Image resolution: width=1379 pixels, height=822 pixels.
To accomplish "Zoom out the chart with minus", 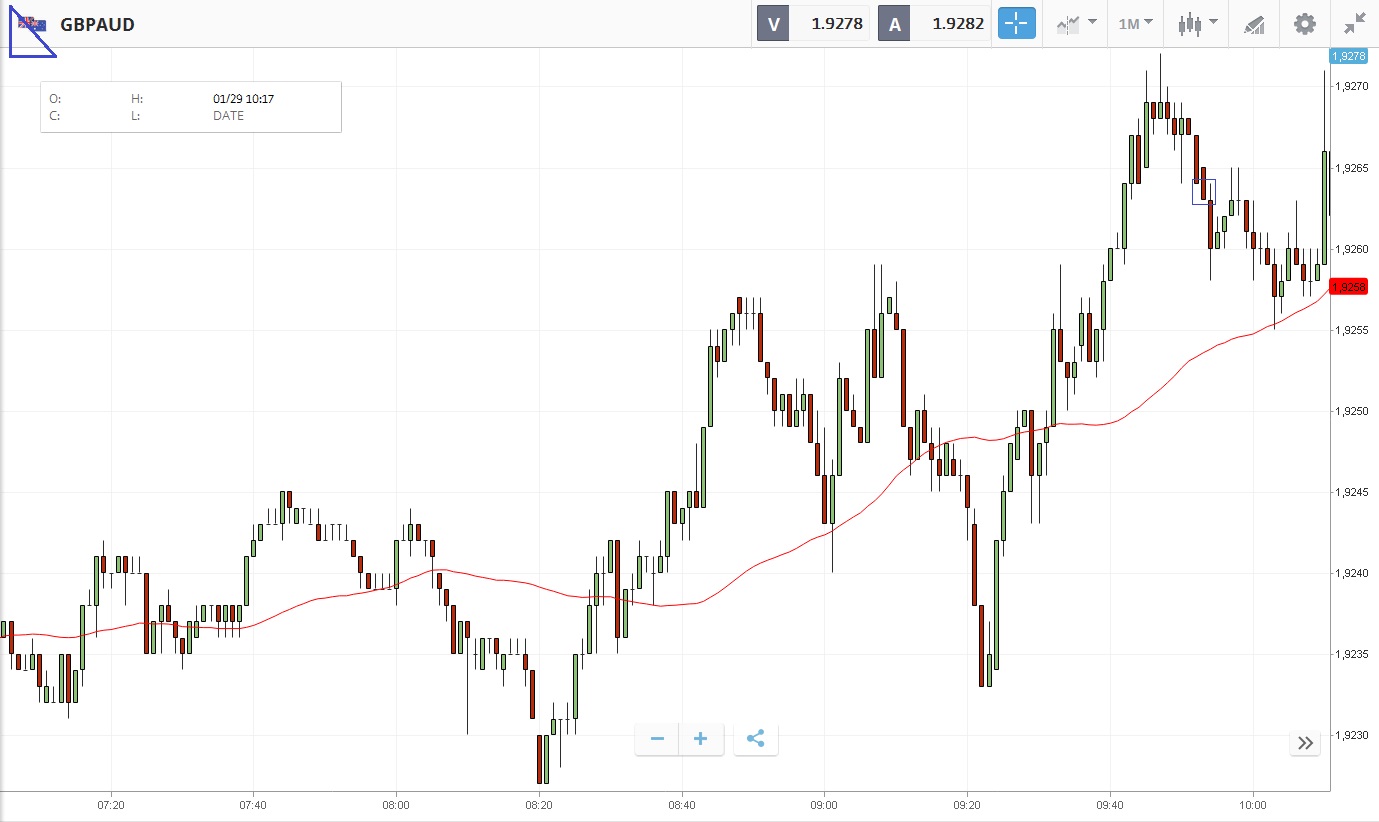I will coord(657,740).
